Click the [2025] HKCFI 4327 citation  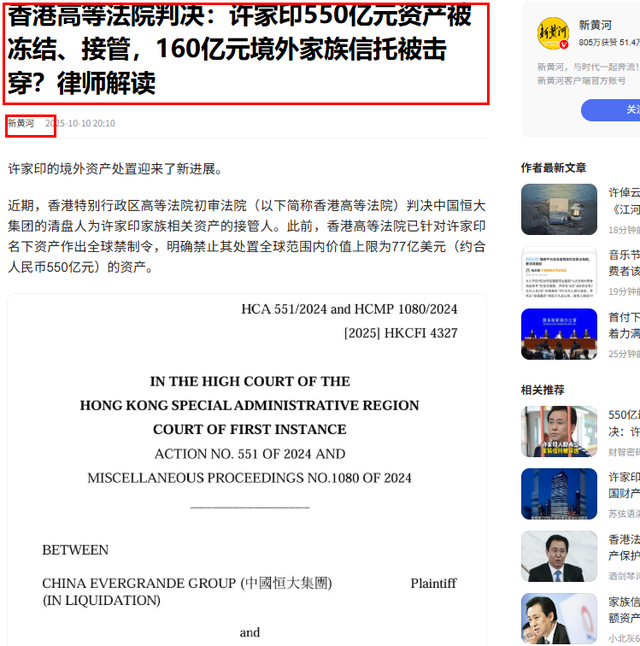point(401,333)
